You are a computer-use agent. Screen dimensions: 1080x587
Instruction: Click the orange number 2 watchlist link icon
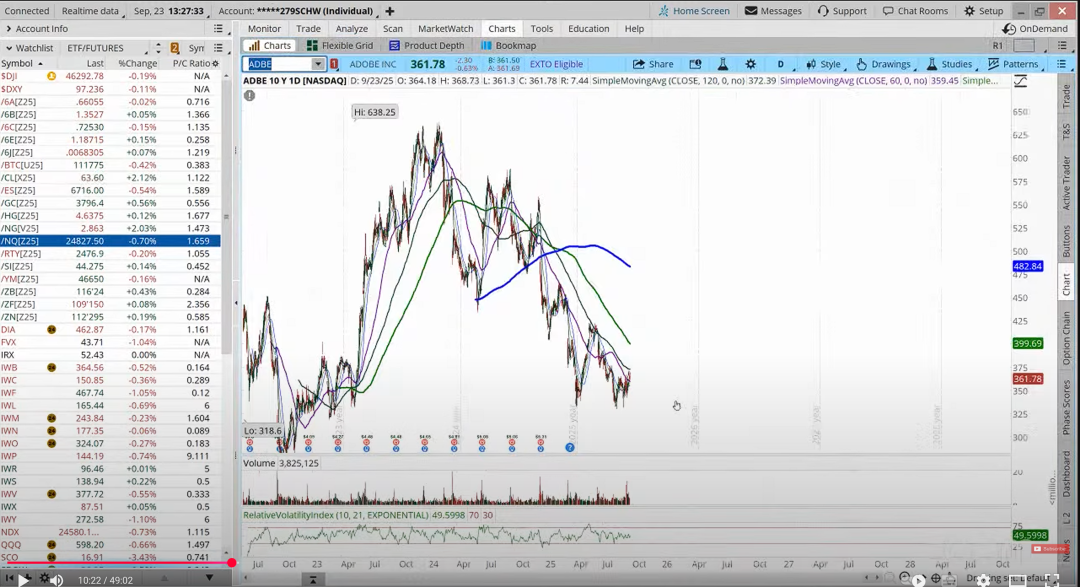click(x=175, y=48)
